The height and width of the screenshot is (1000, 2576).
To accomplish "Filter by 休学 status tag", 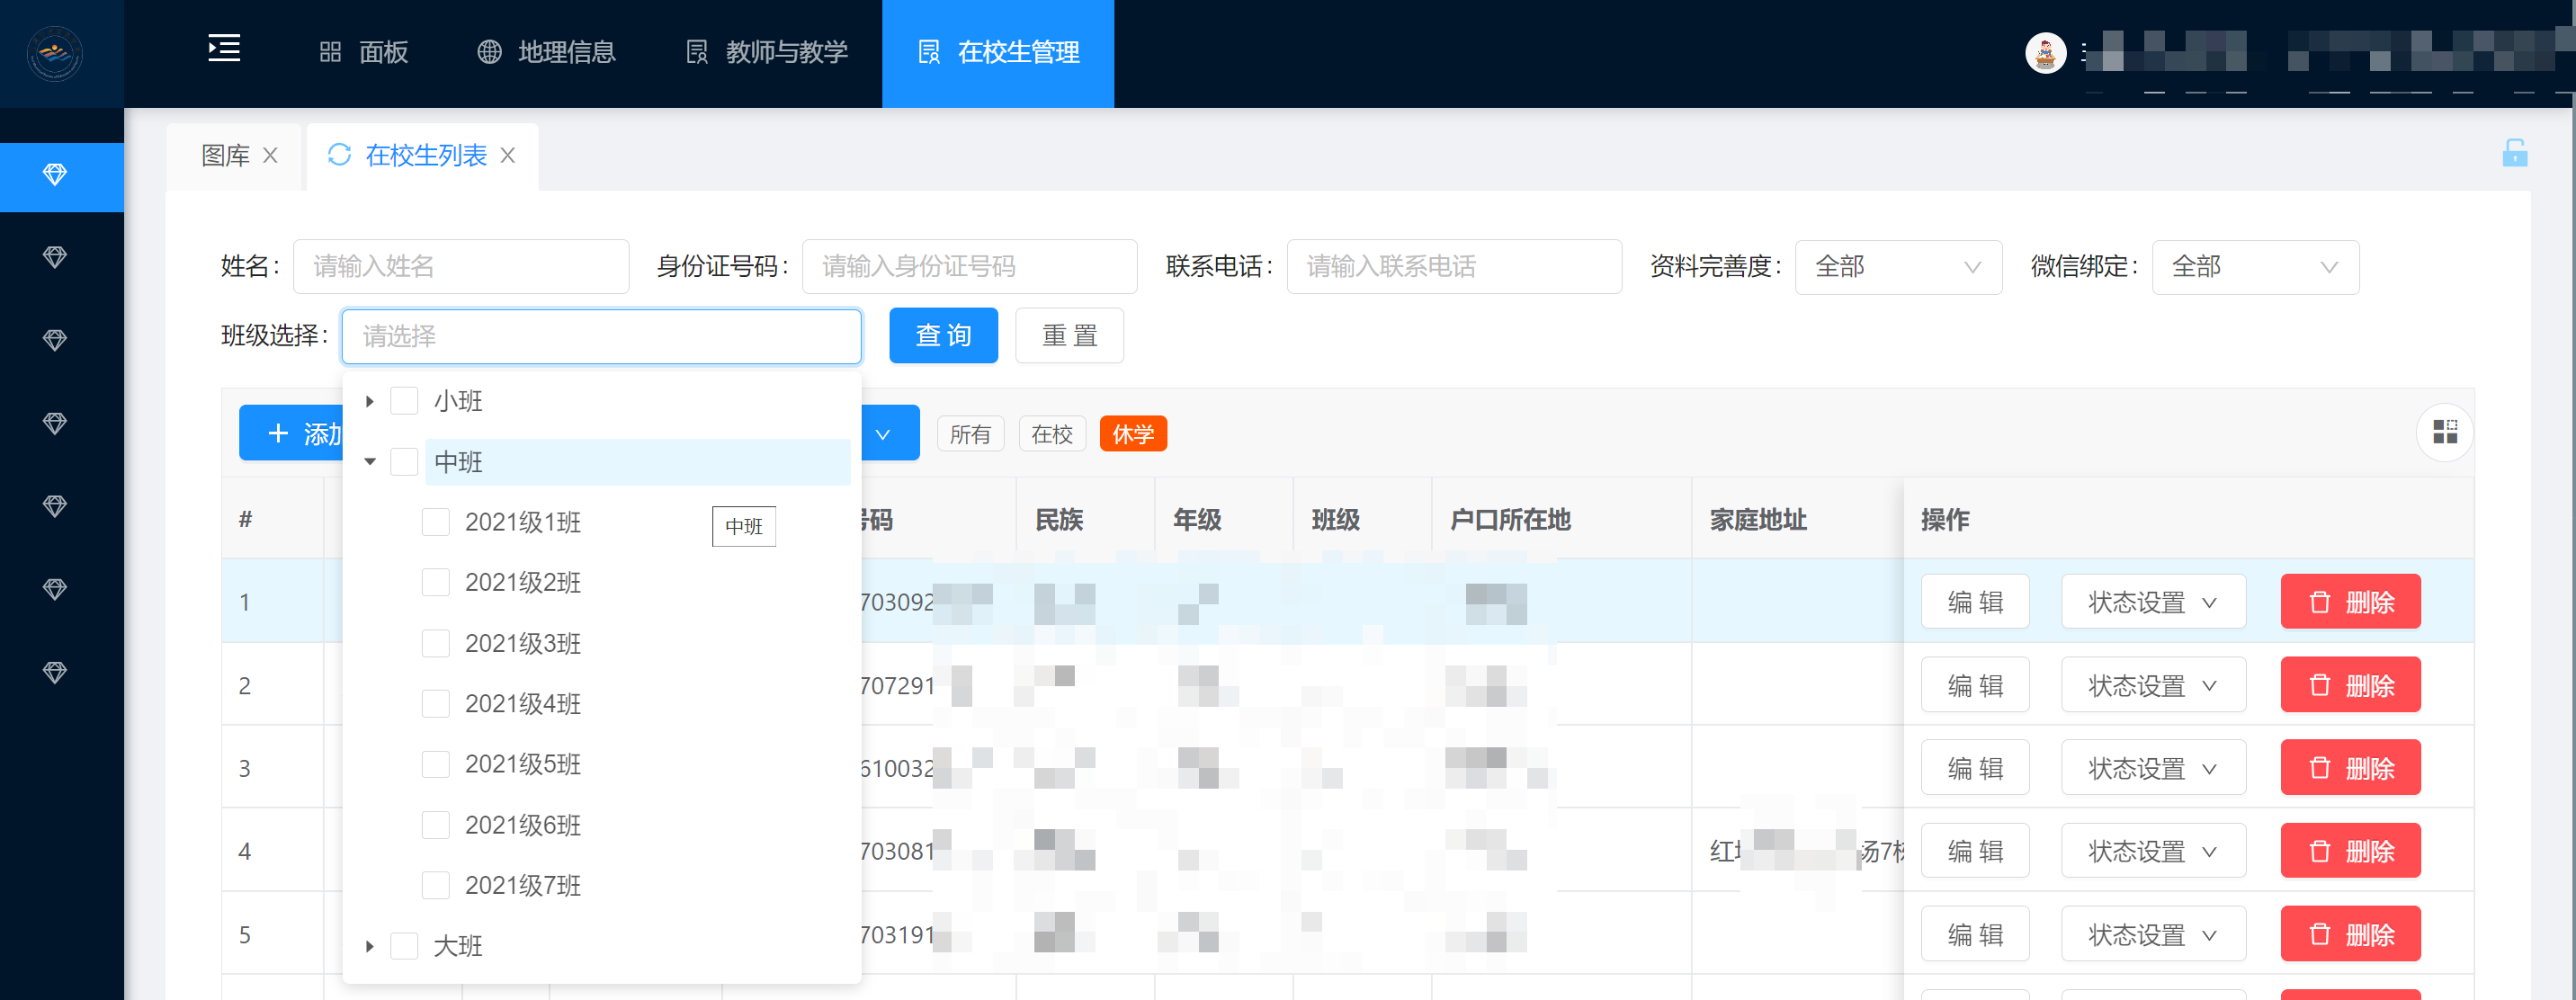I will [1133, 434].
